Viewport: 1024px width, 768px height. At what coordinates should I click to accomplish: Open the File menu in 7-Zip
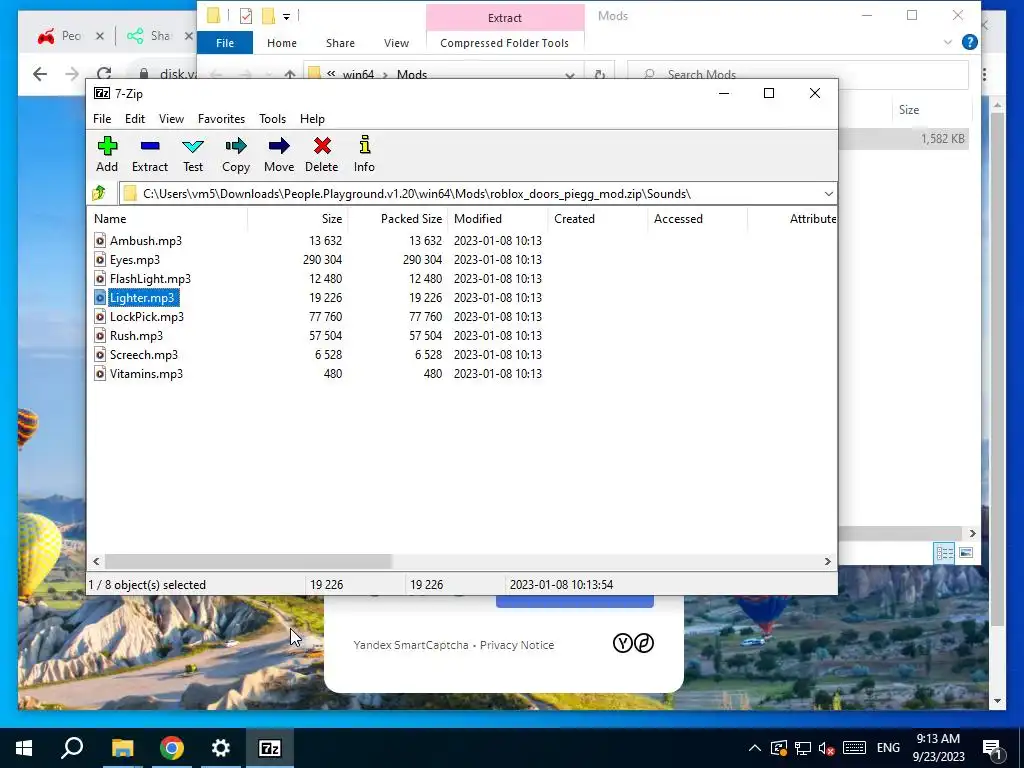102,119
